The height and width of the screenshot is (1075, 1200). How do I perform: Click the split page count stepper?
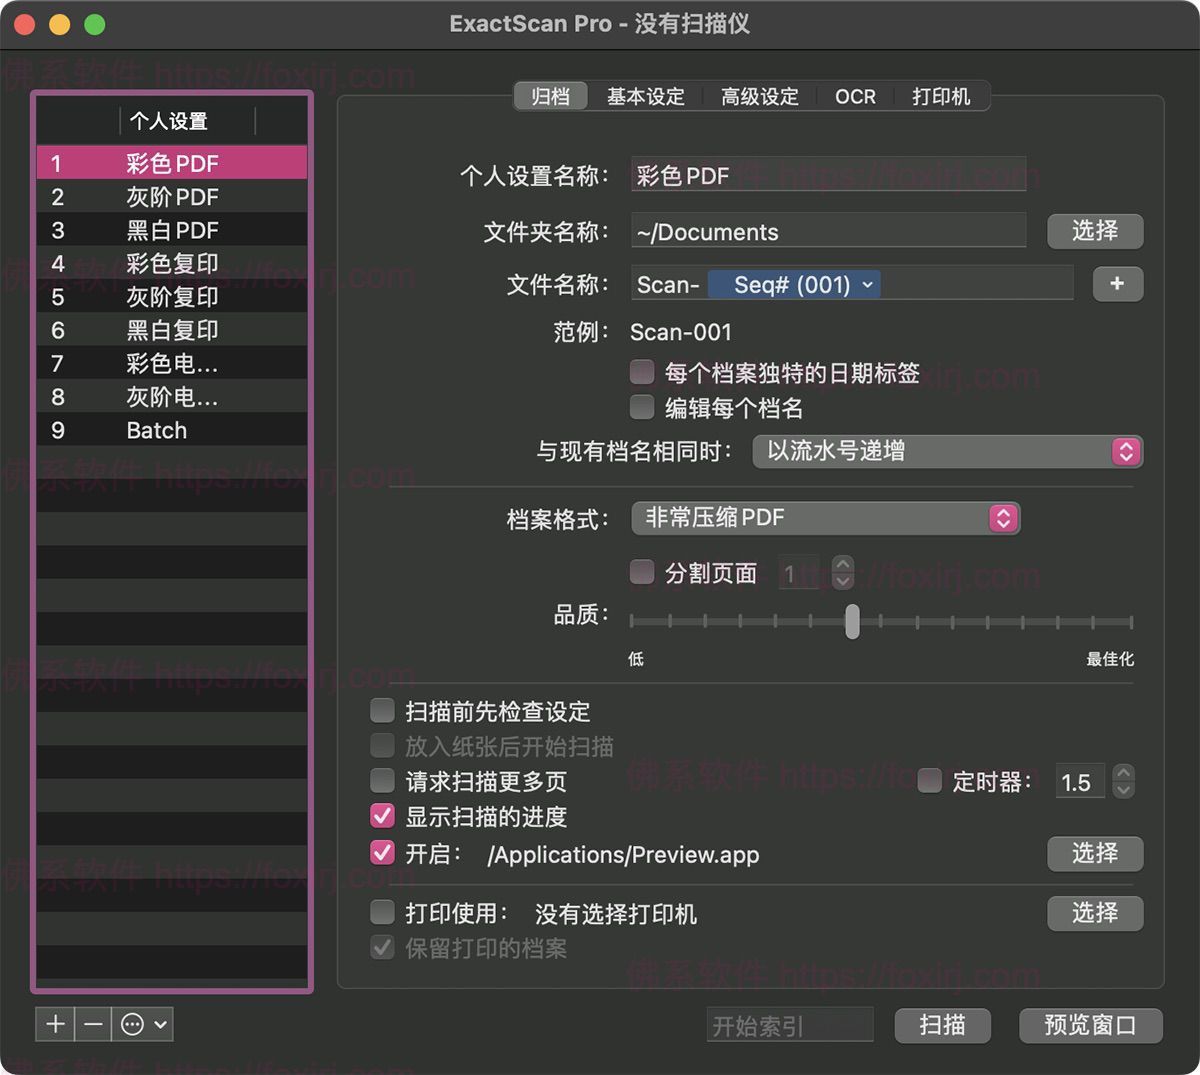point(843,572)
